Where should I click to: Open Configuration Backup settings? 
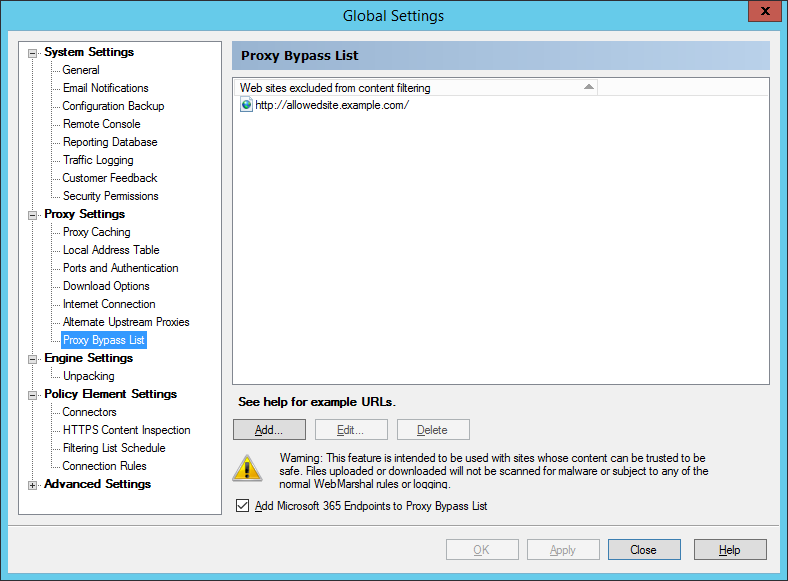(113, 106)
